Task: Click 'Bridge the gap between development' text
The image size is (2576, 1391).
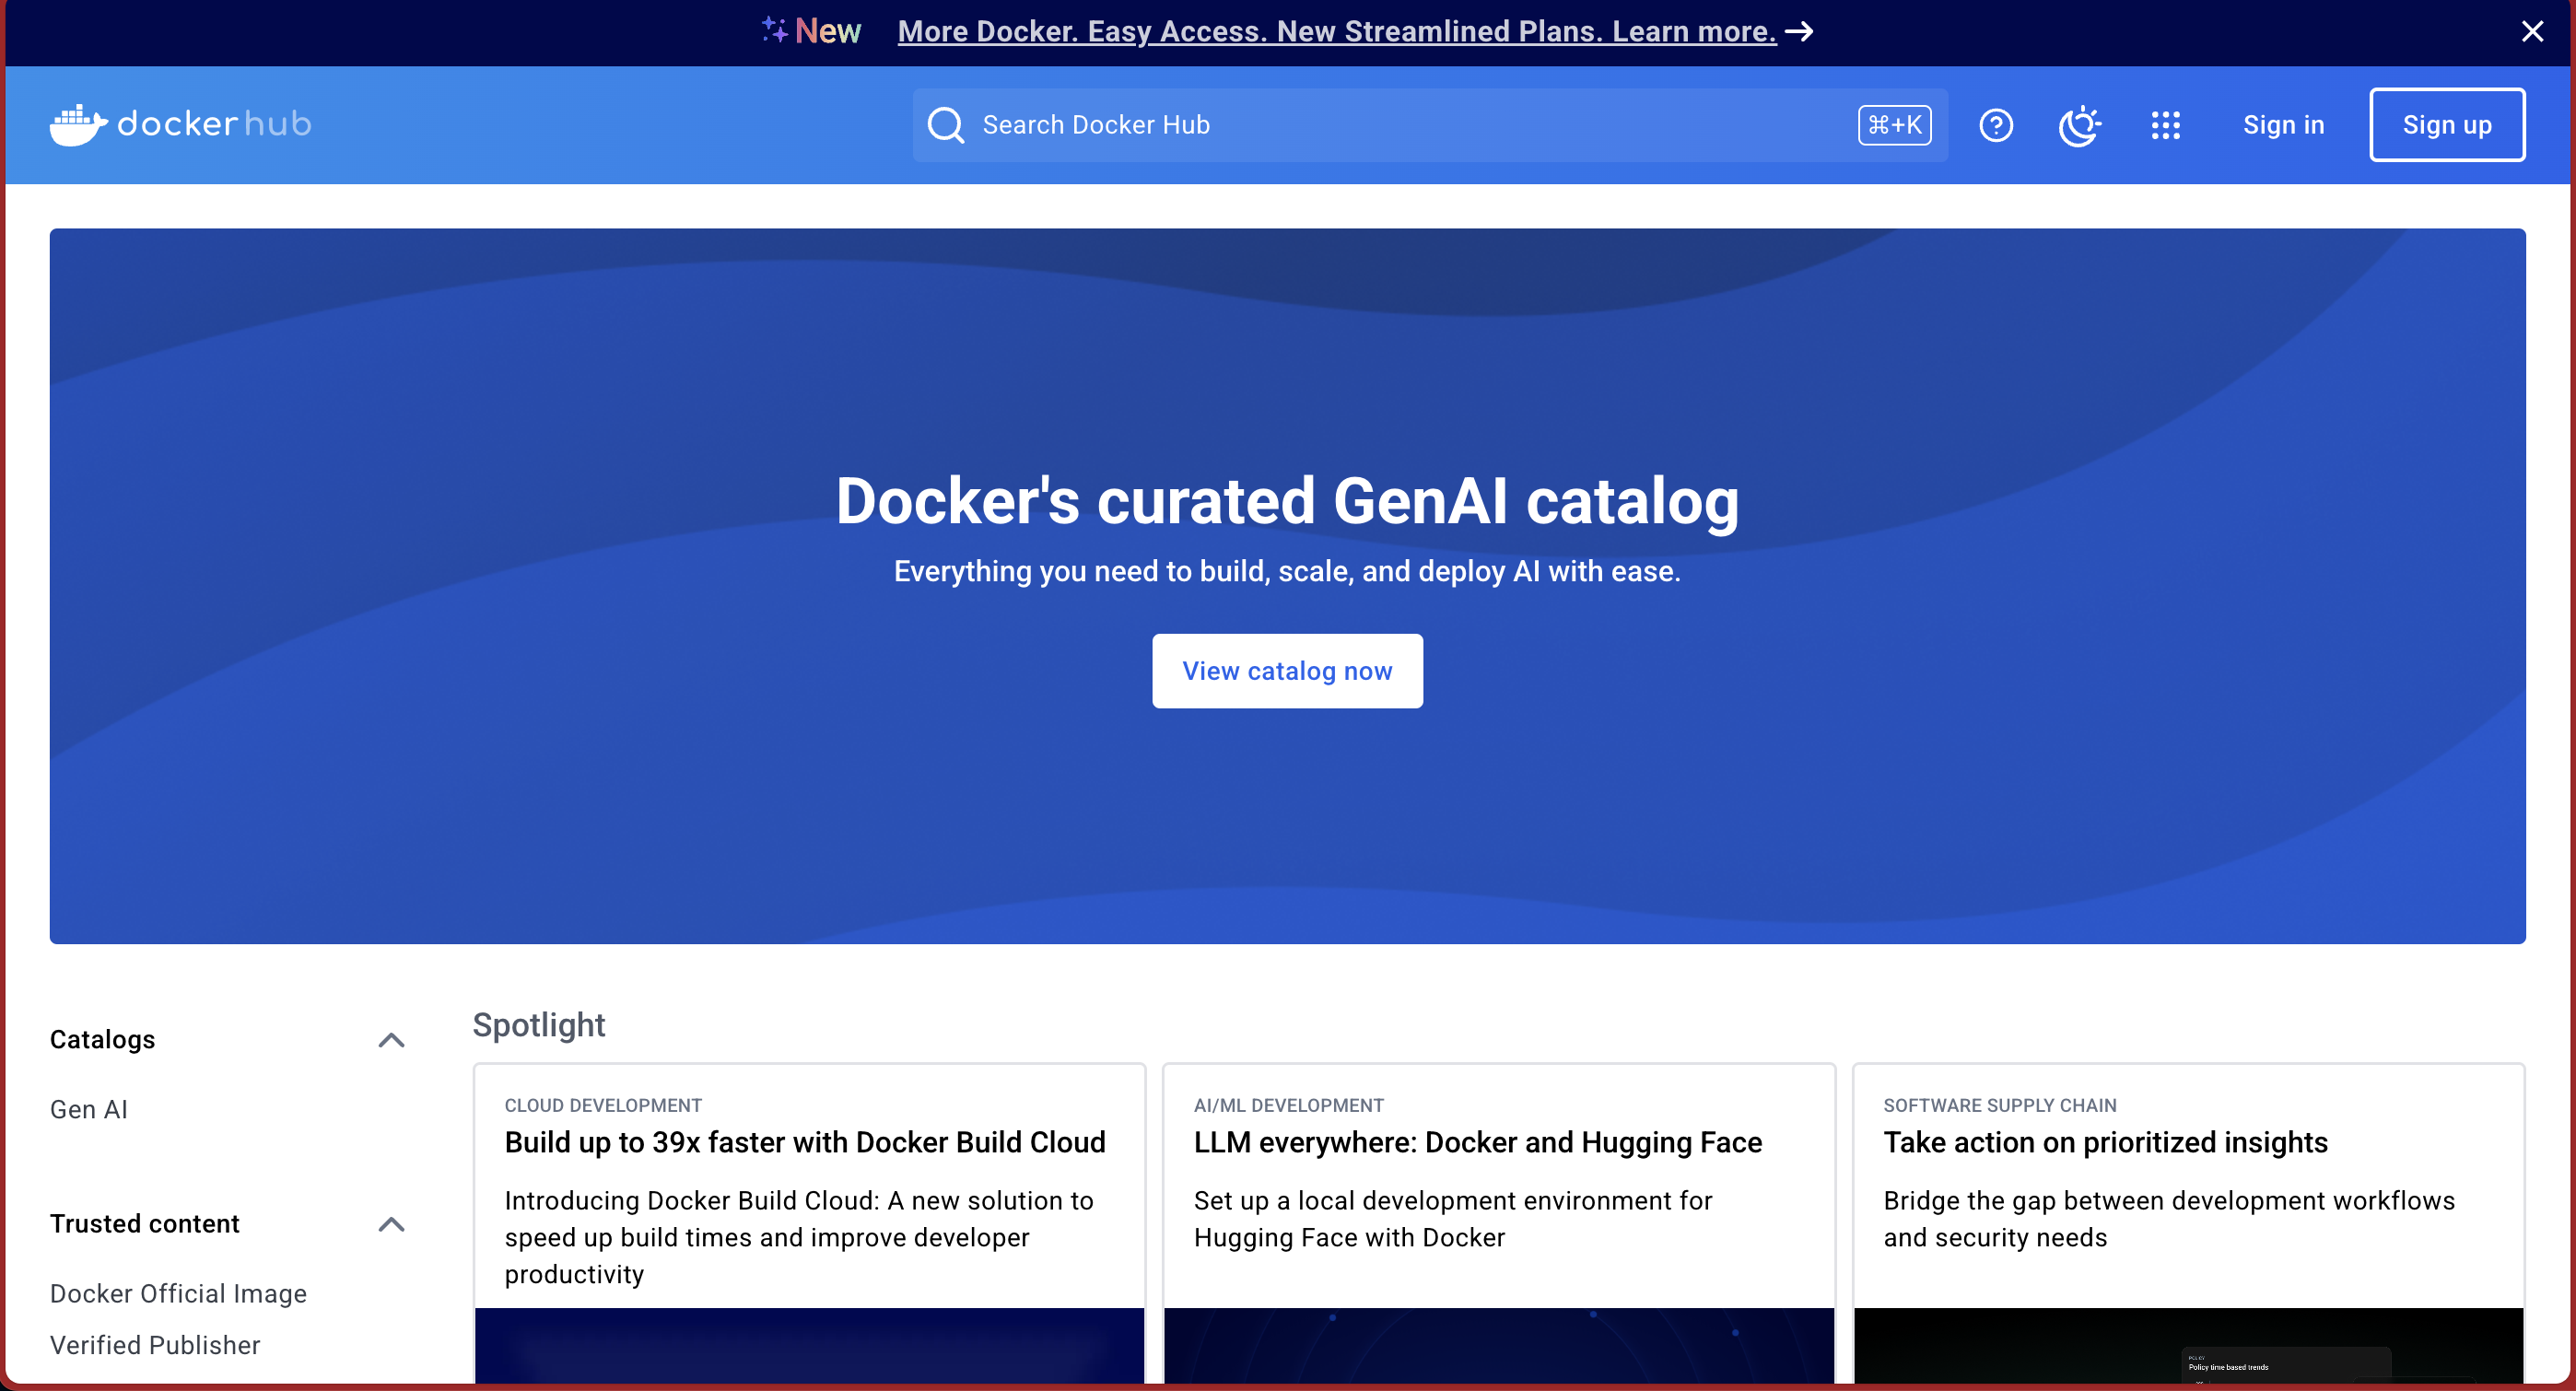Action: pos(2169,1219)
